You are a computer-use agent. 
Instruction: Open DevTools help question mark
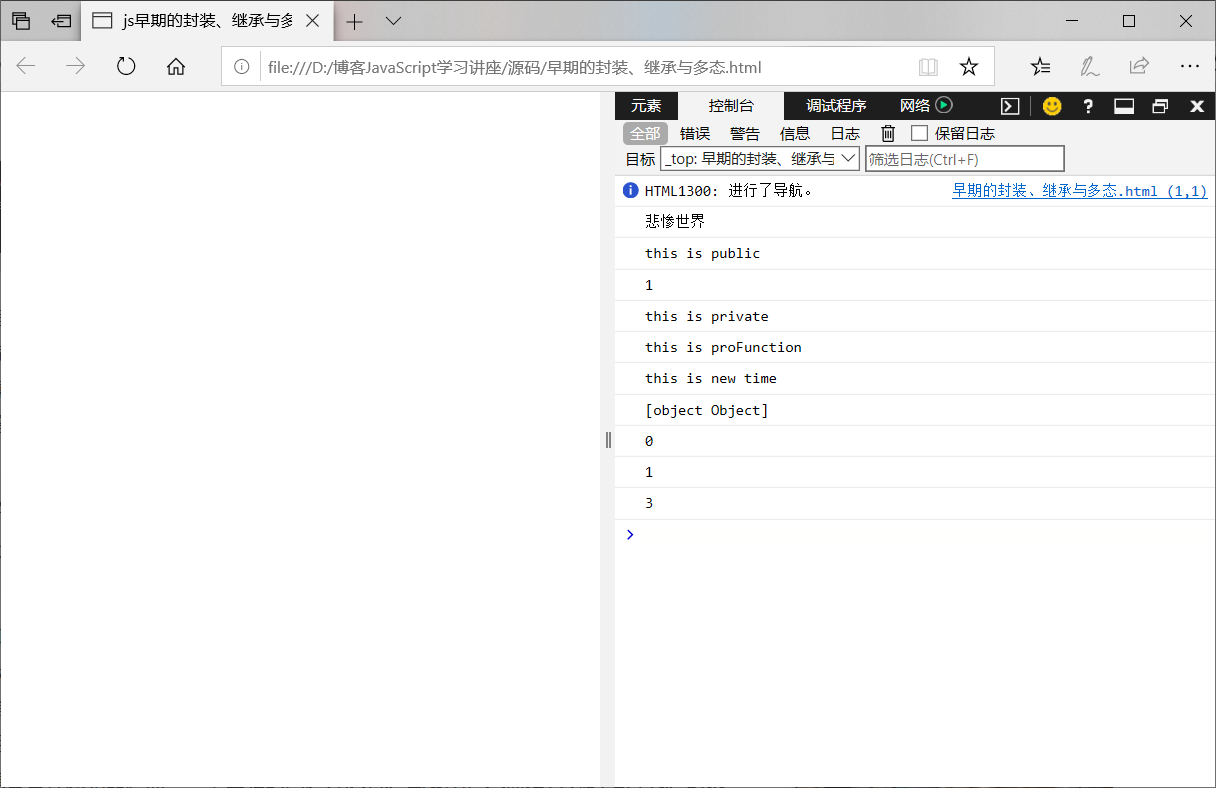tap(1088, 106)
